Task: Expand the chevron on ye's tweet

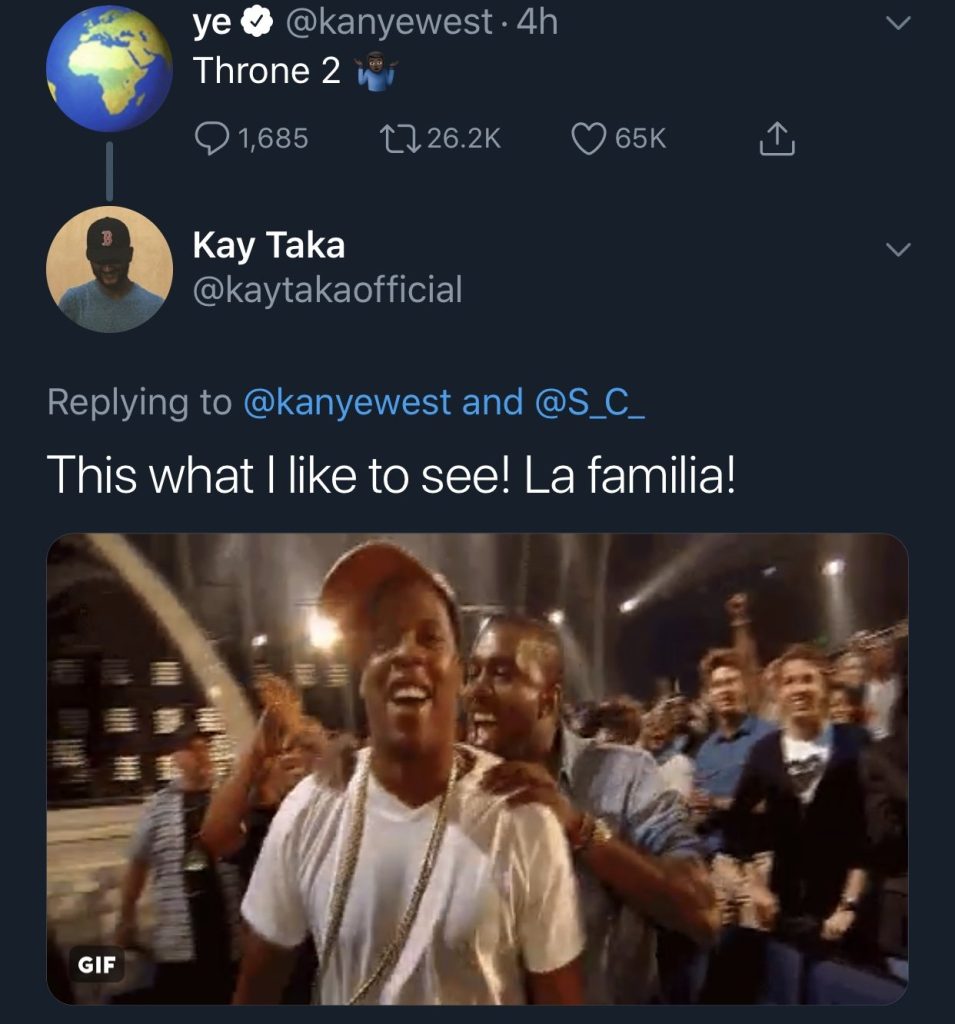Action: pos(898,23)
